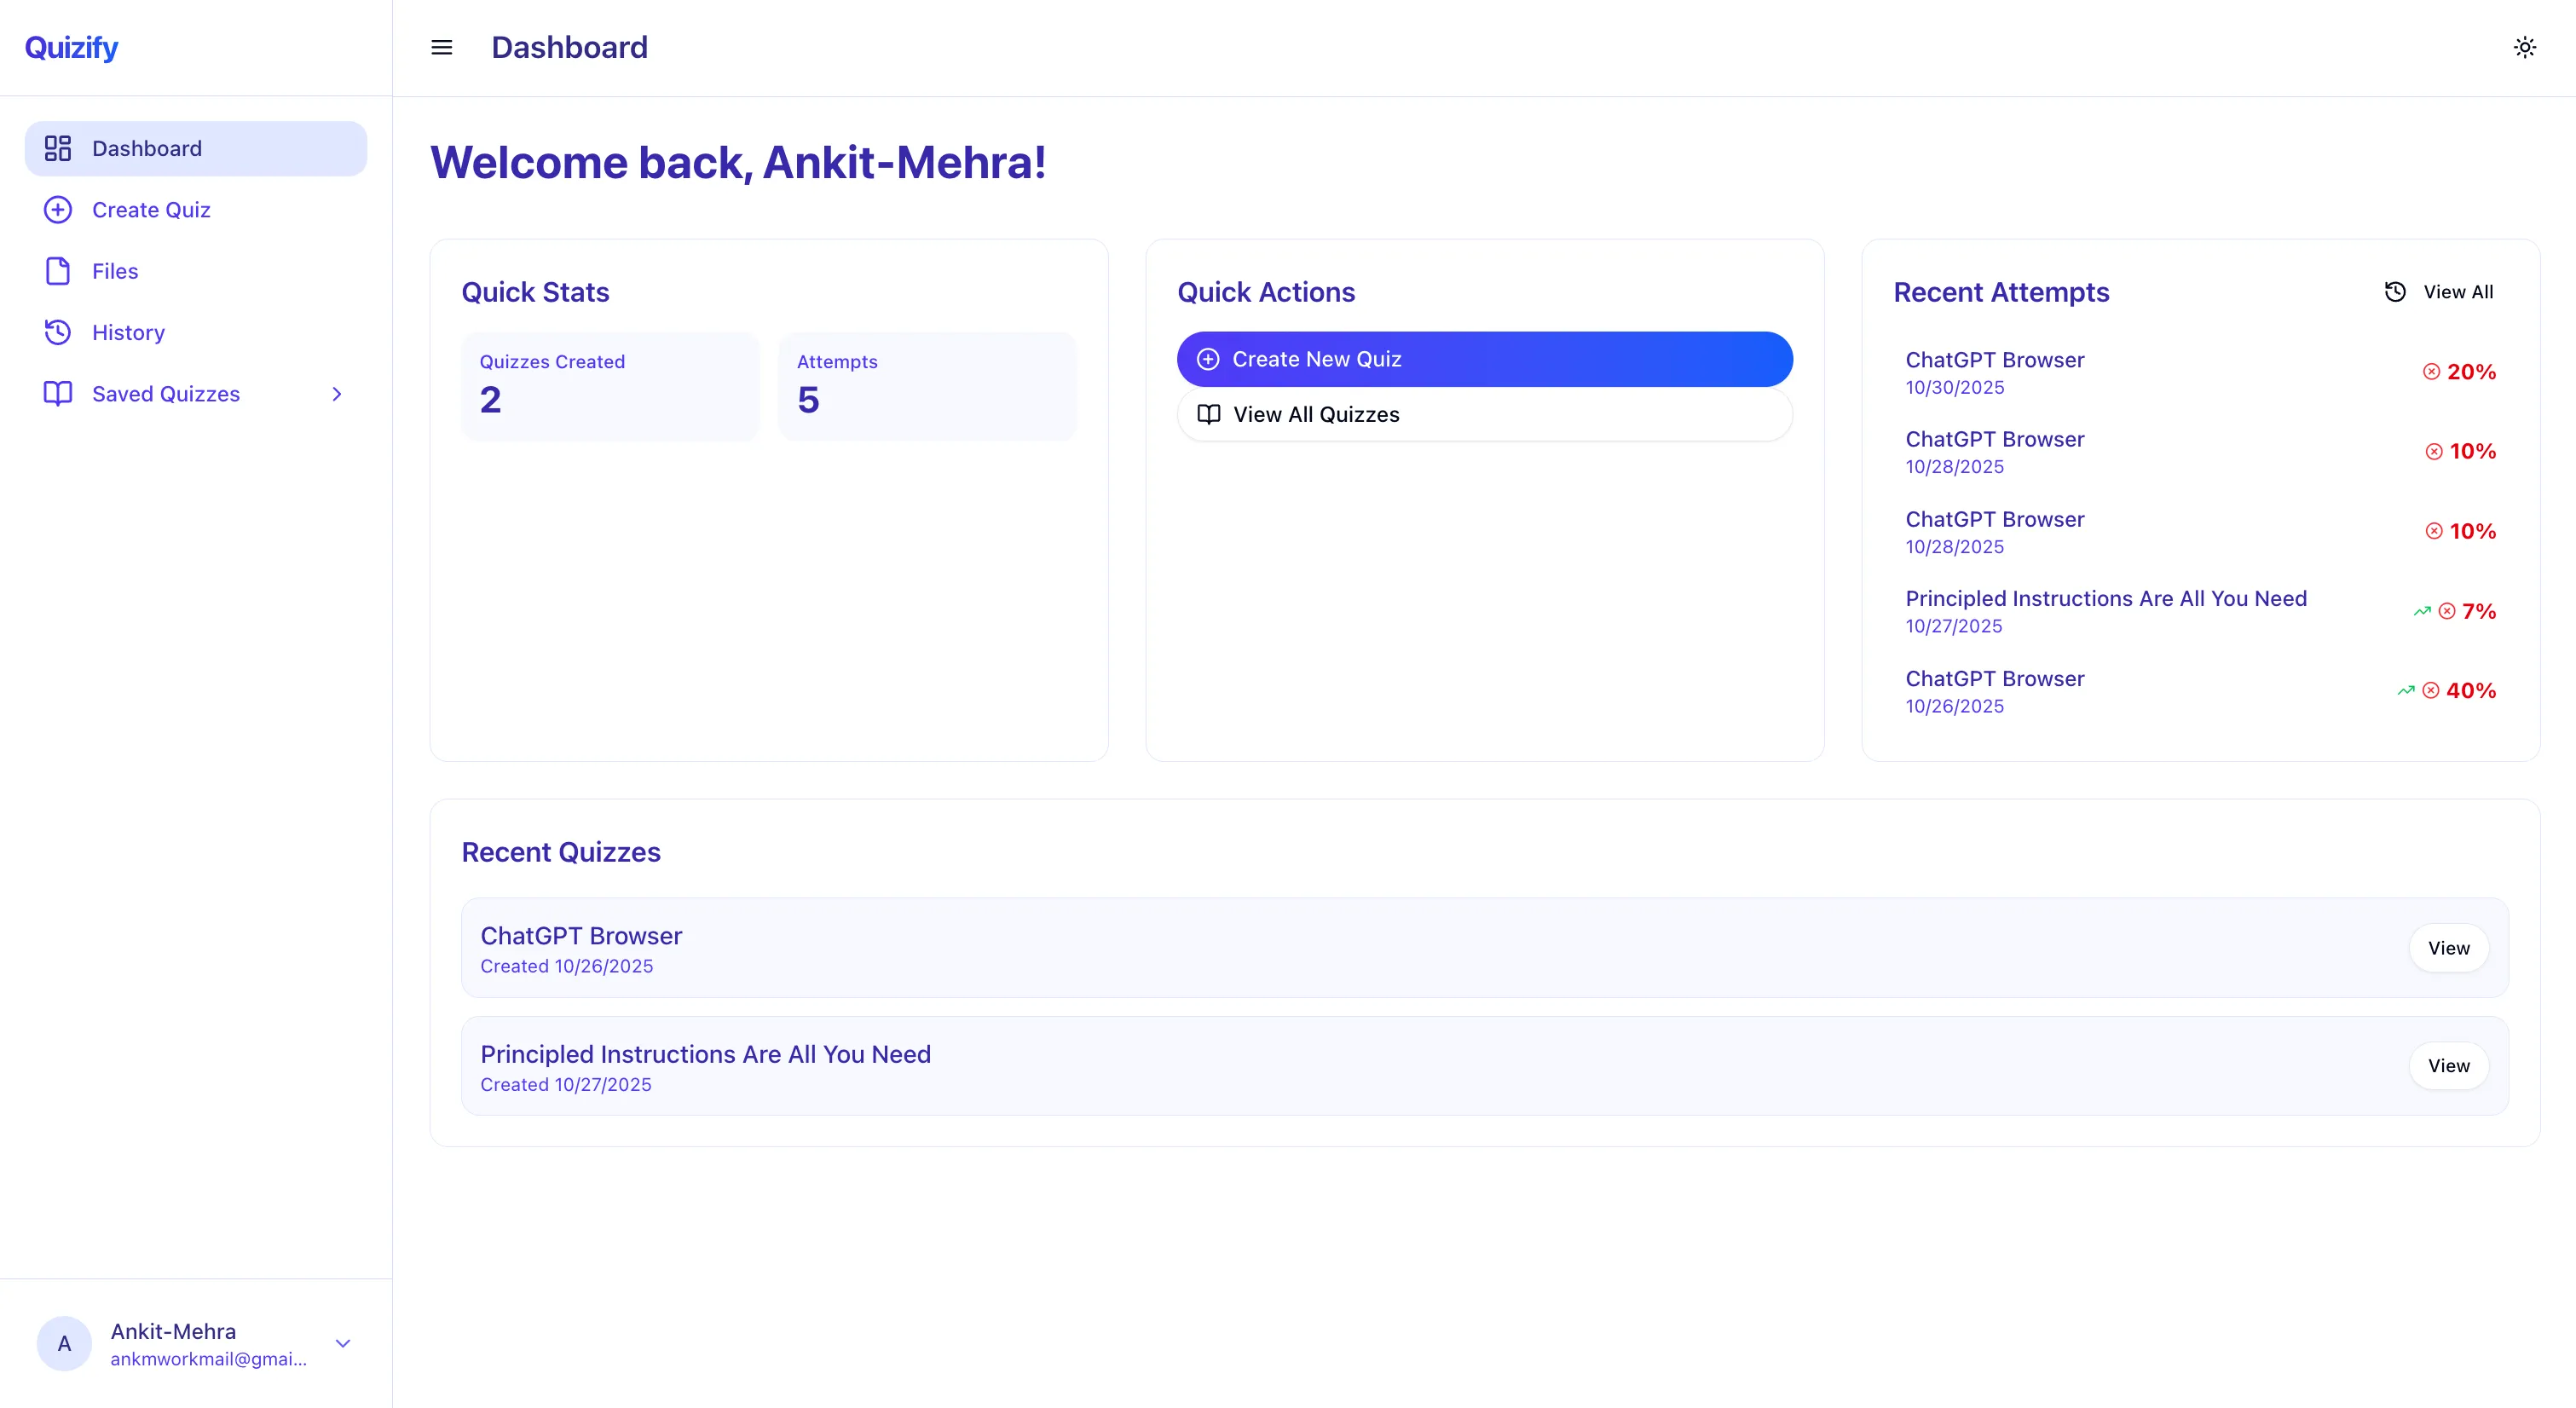Click View All Quizzes
The image size is (2576, 1408).
[1484, 414]
